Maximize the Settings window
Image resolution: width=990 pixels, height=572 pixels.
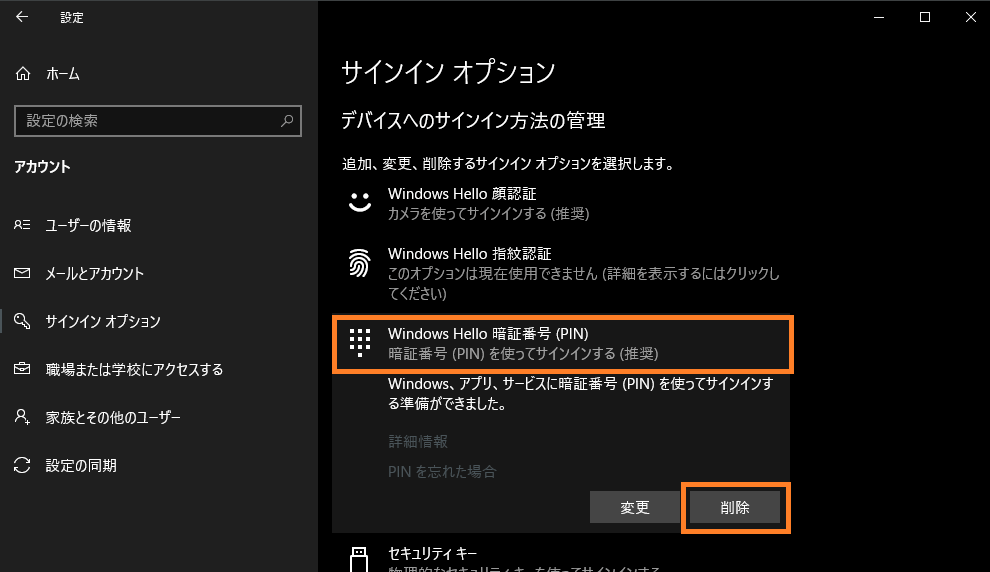click(x=925, y=17)
